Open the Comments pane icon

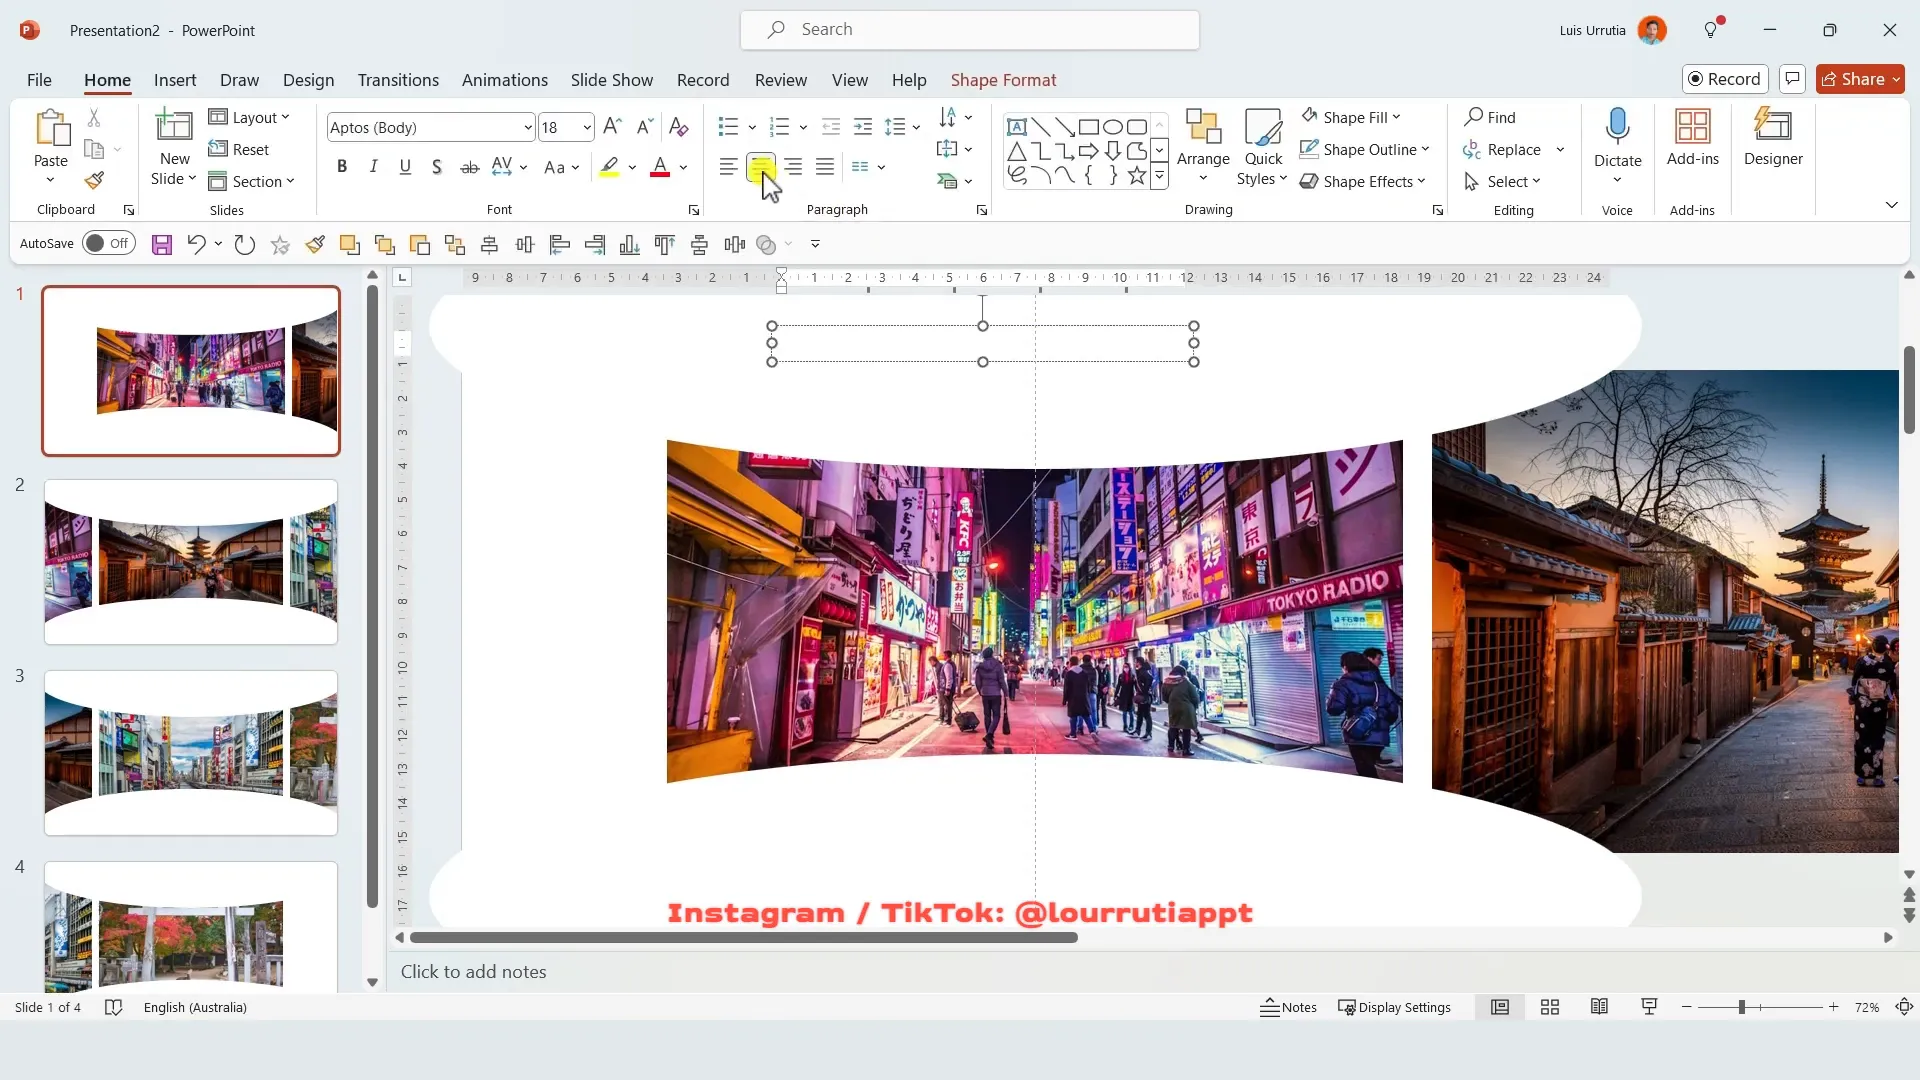tap(1792, 79)
